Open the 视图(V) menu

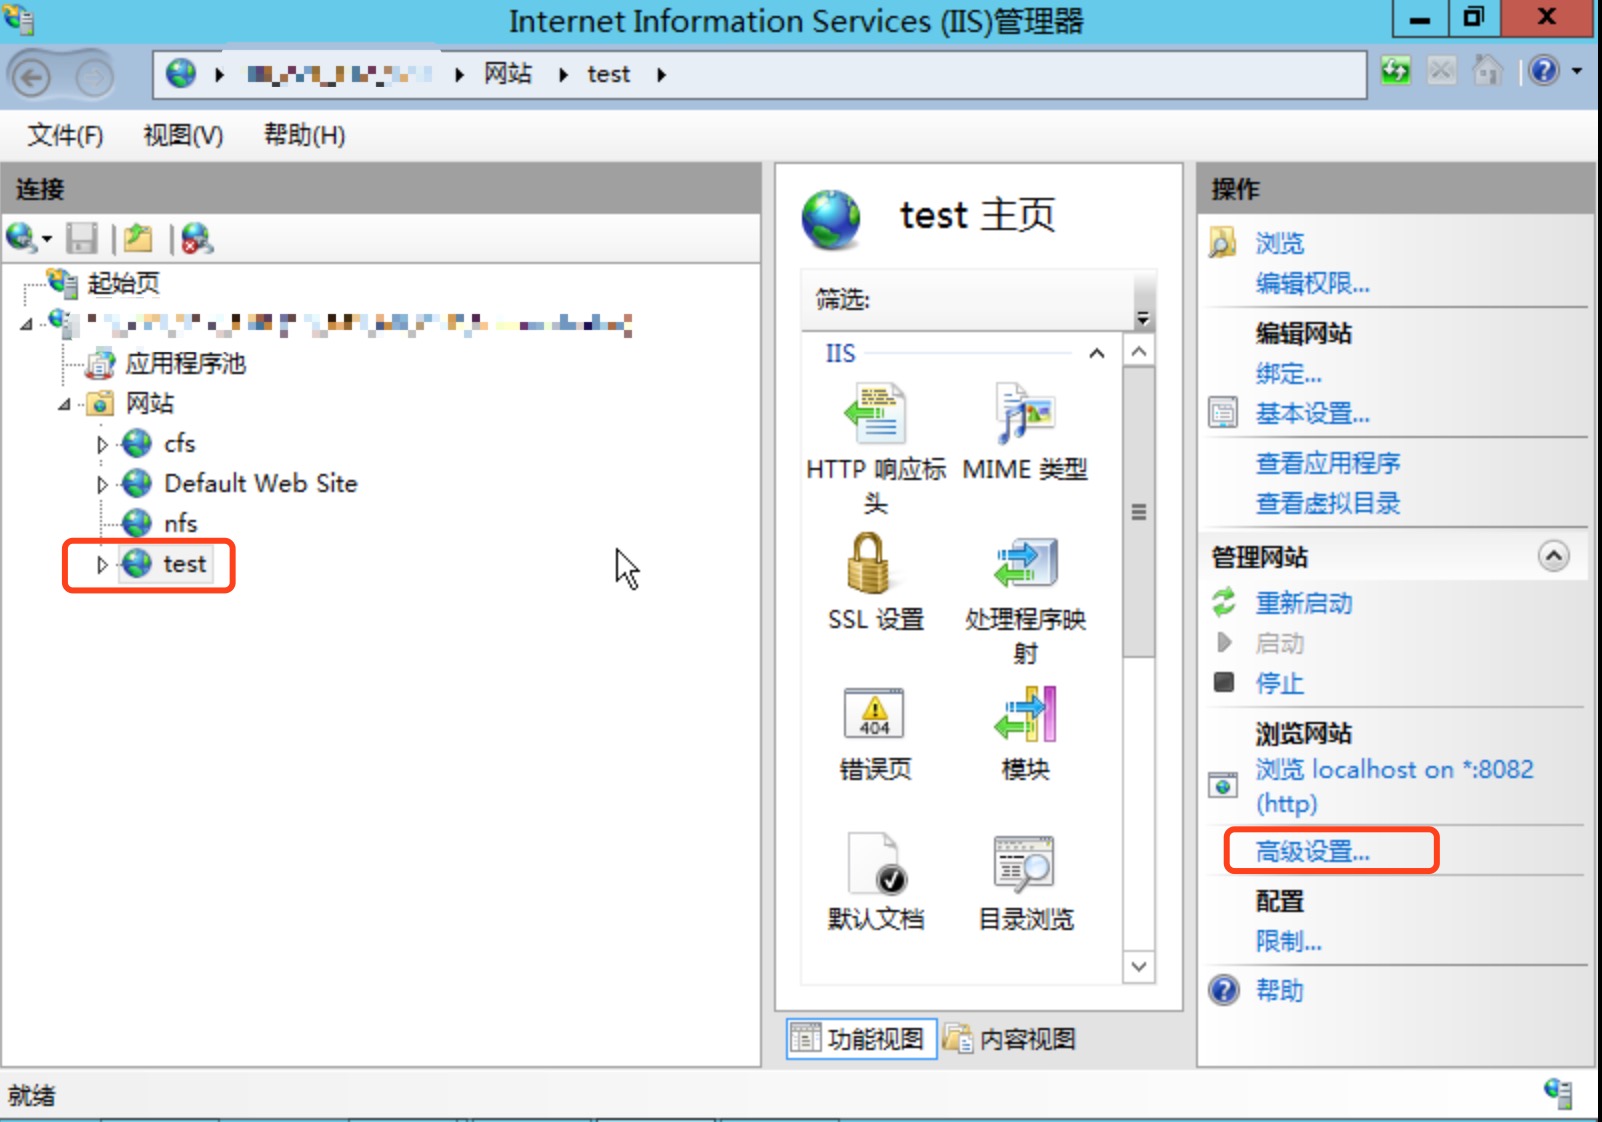click(183, 135)
